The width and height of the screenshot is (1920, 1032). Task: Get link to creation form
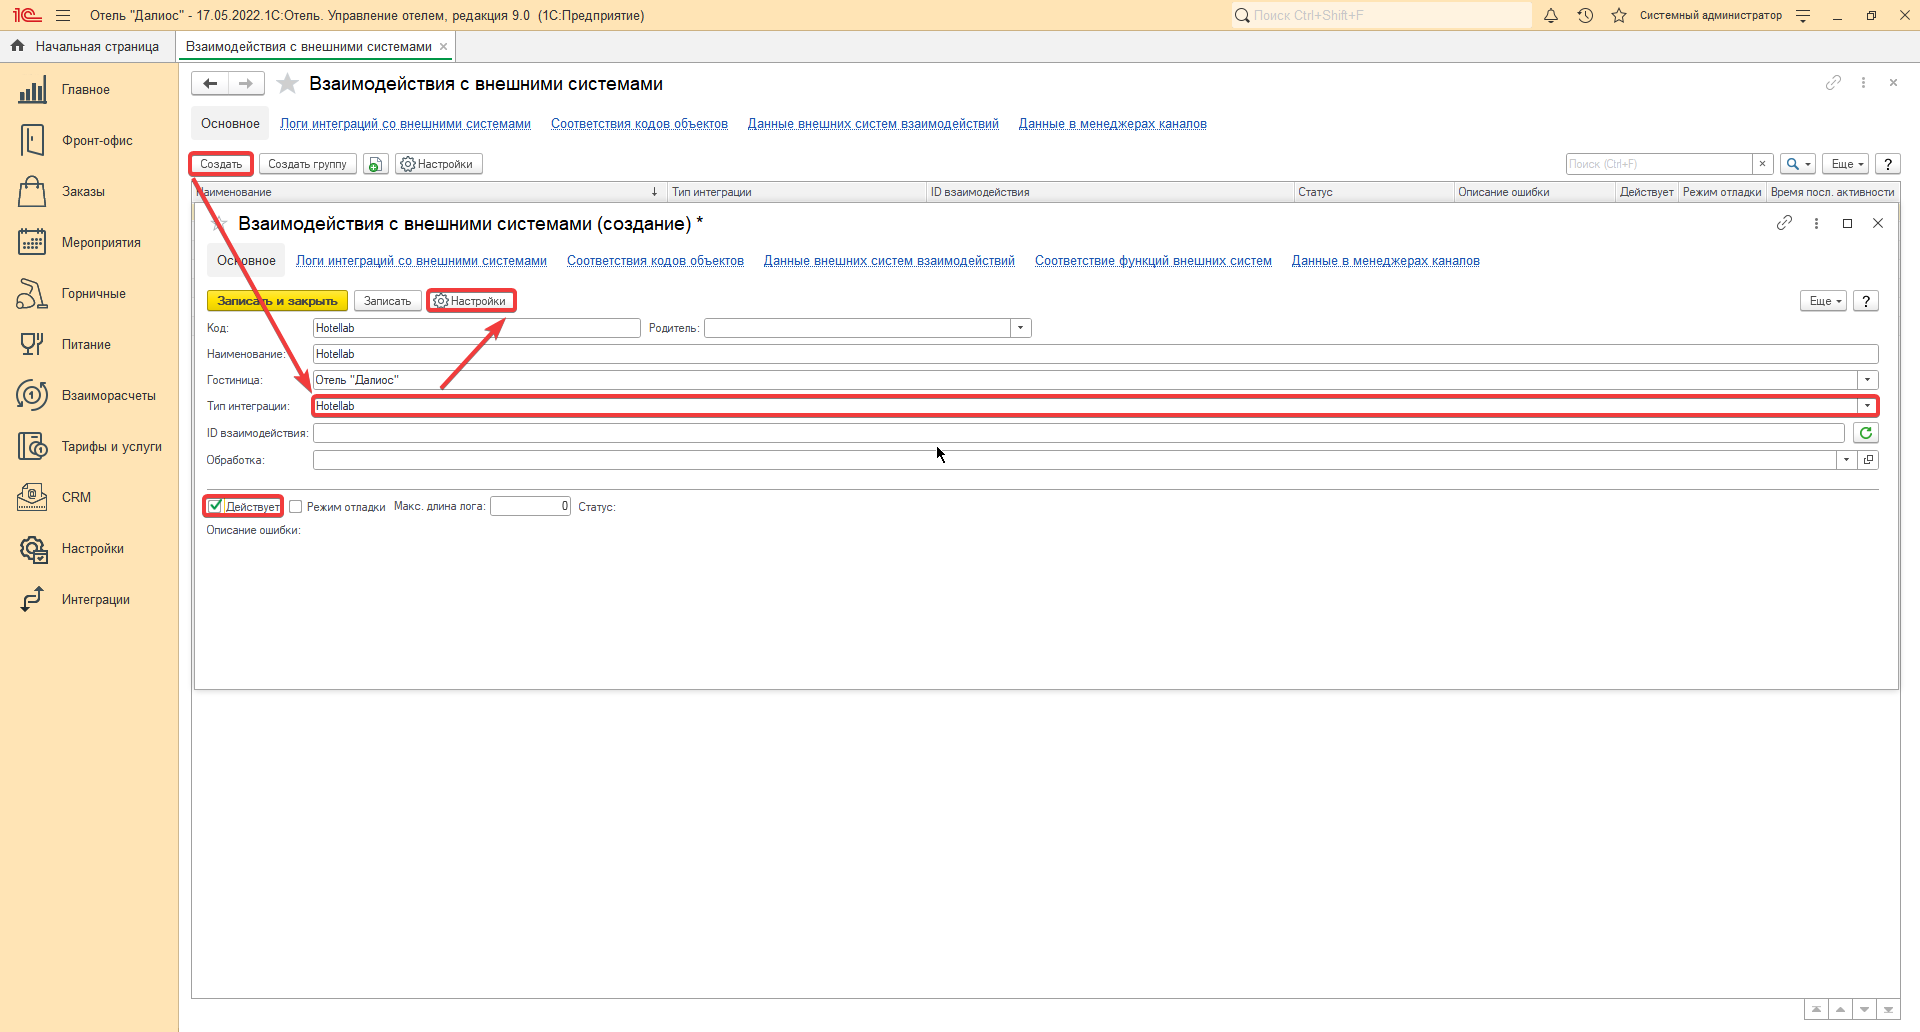1784,223
